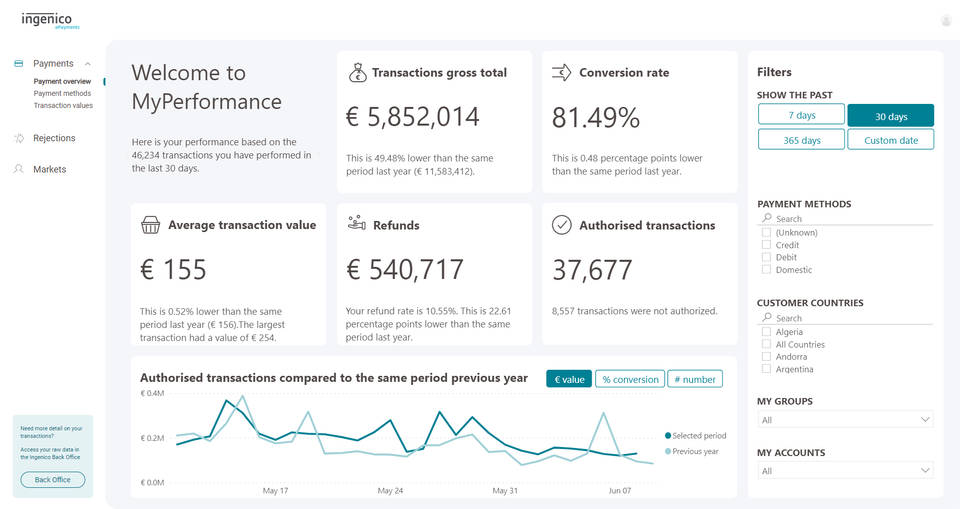Tick the Andorra country checkbox
This screenshot has height=509, width=960.
(x=766, y=356)
